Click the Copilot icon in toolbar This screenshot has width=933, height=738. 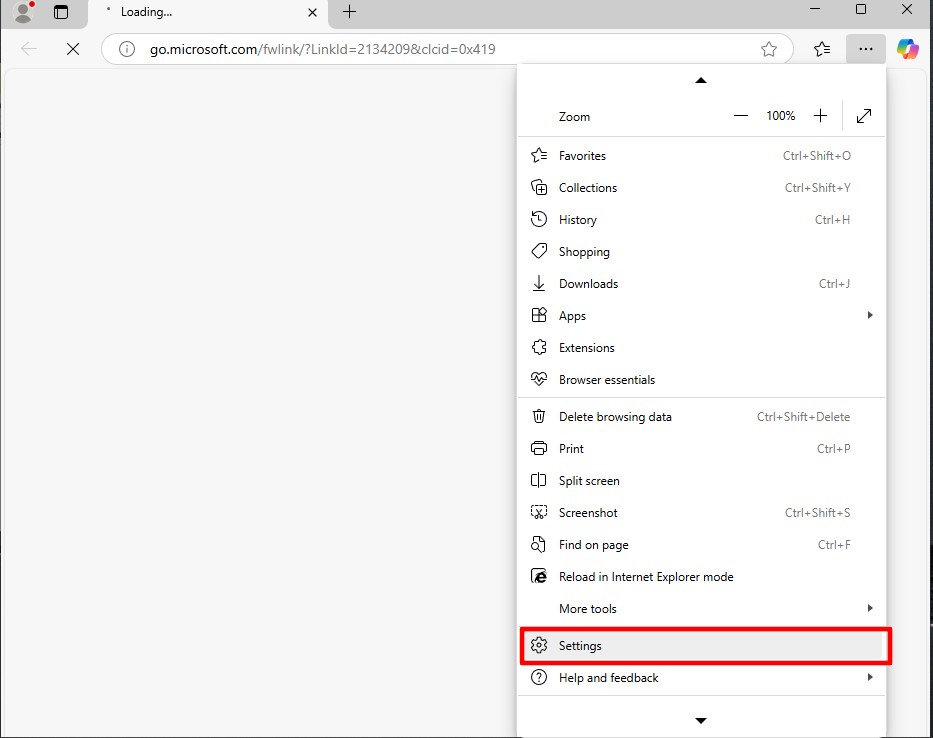907,49
